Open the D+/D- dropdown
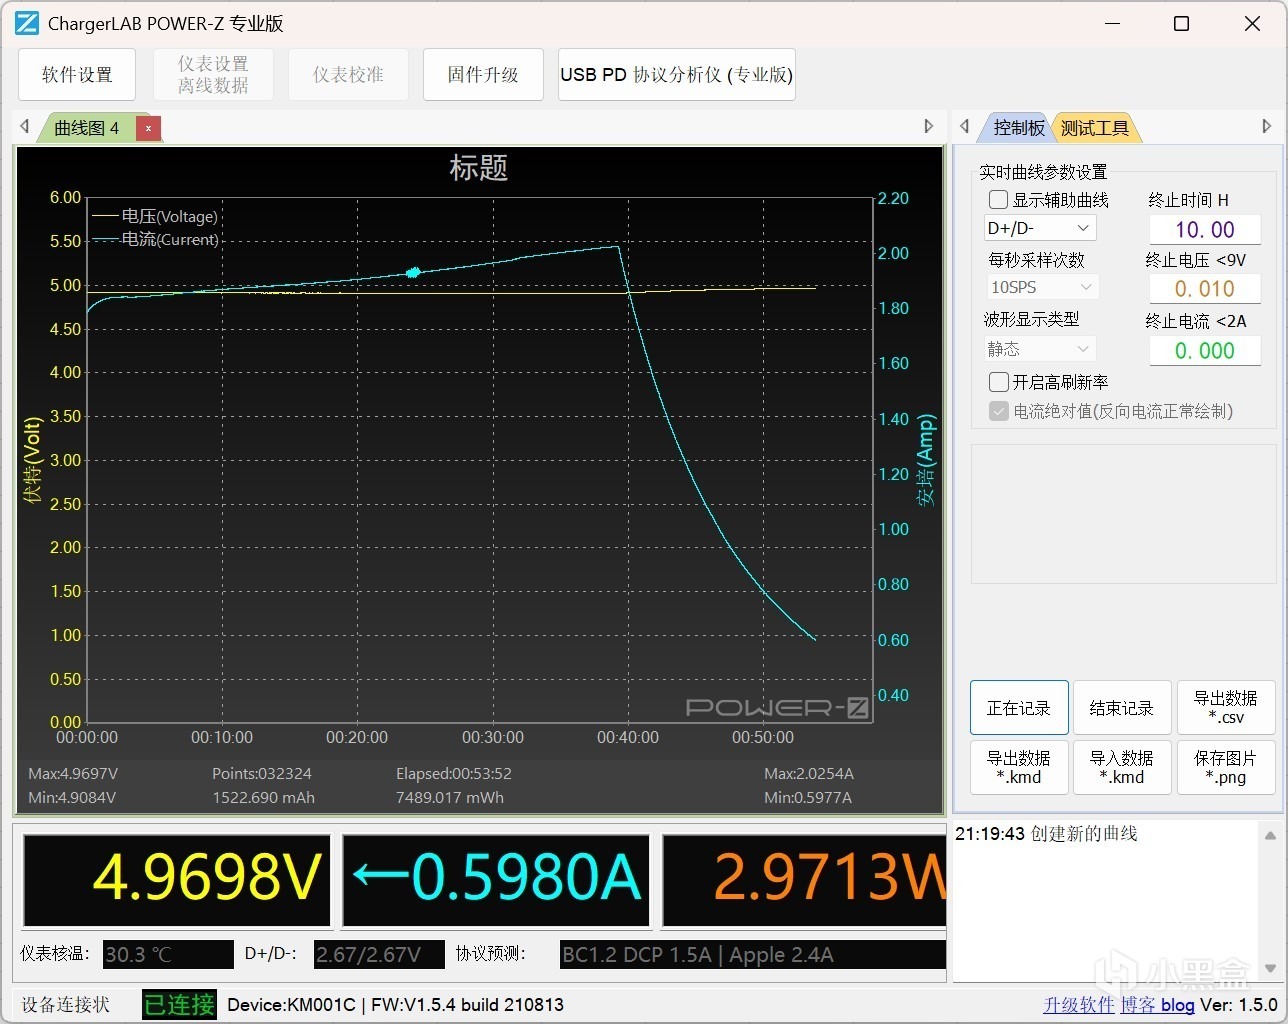The height and width of the screenshot is (1024, 1288). pyautogui.click(x=1040, y=228)
